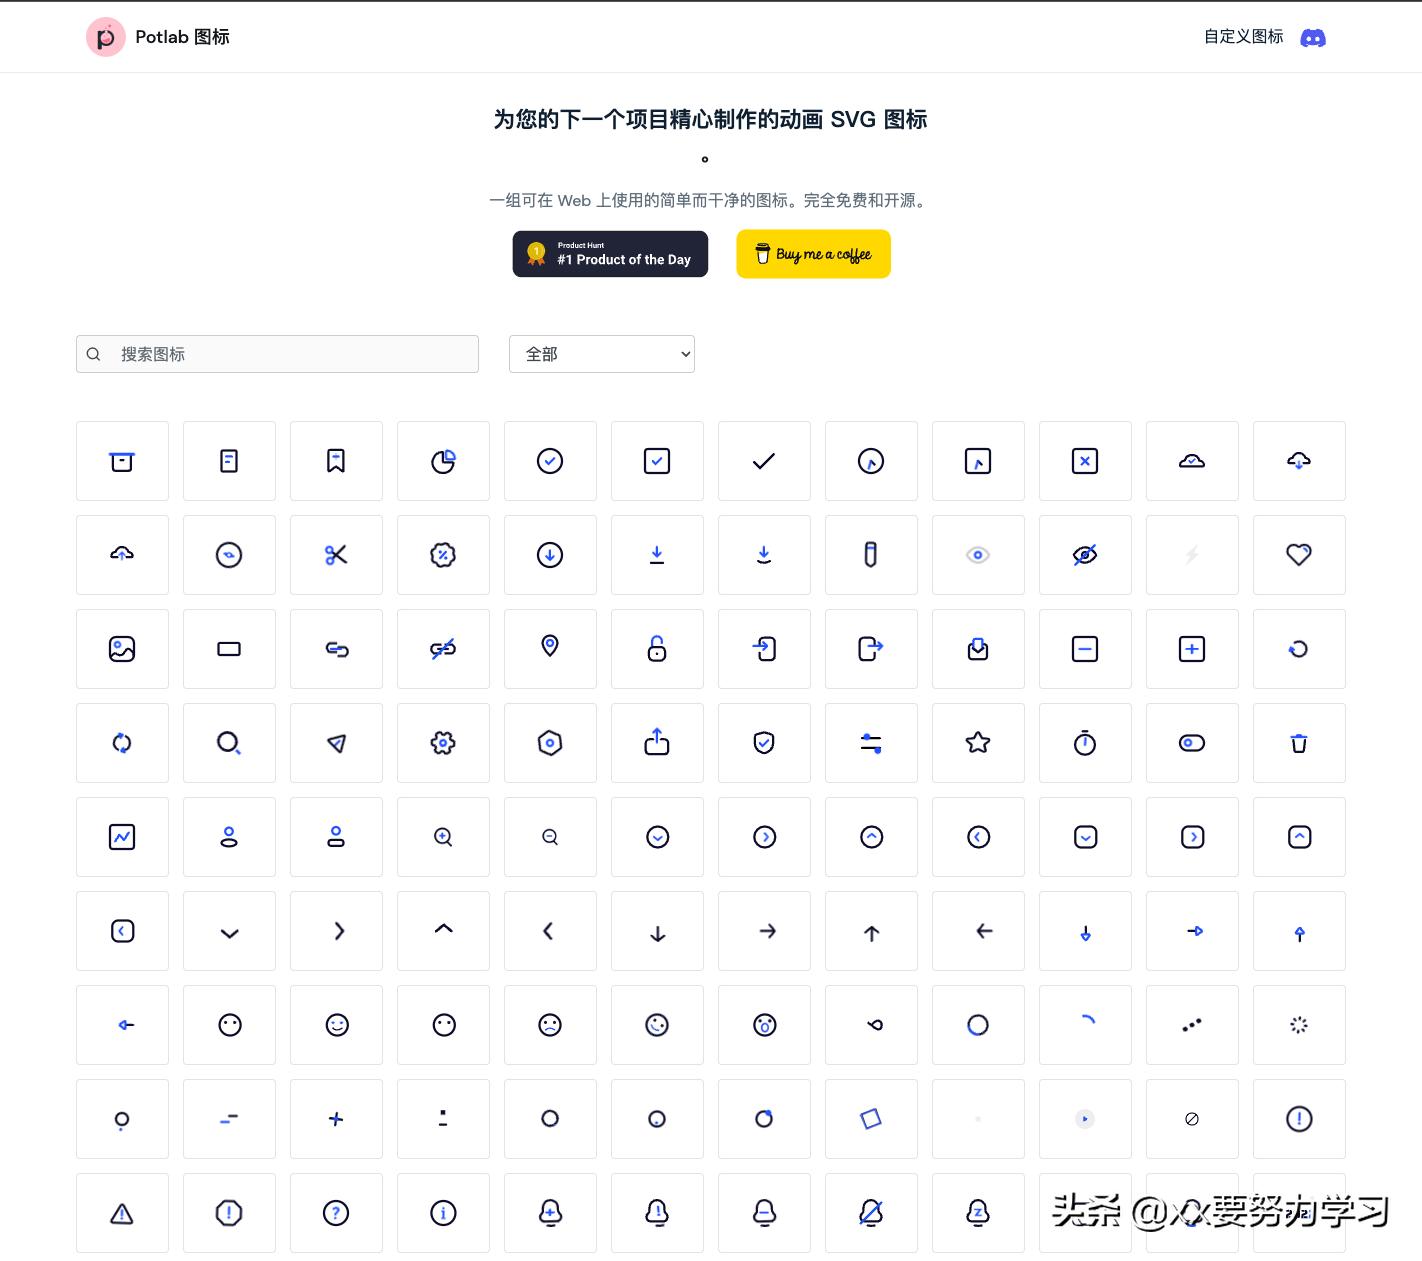Select the Discord icon in the header
The height and width of the screenshot is (1261, 1422).
(1313, 37)
